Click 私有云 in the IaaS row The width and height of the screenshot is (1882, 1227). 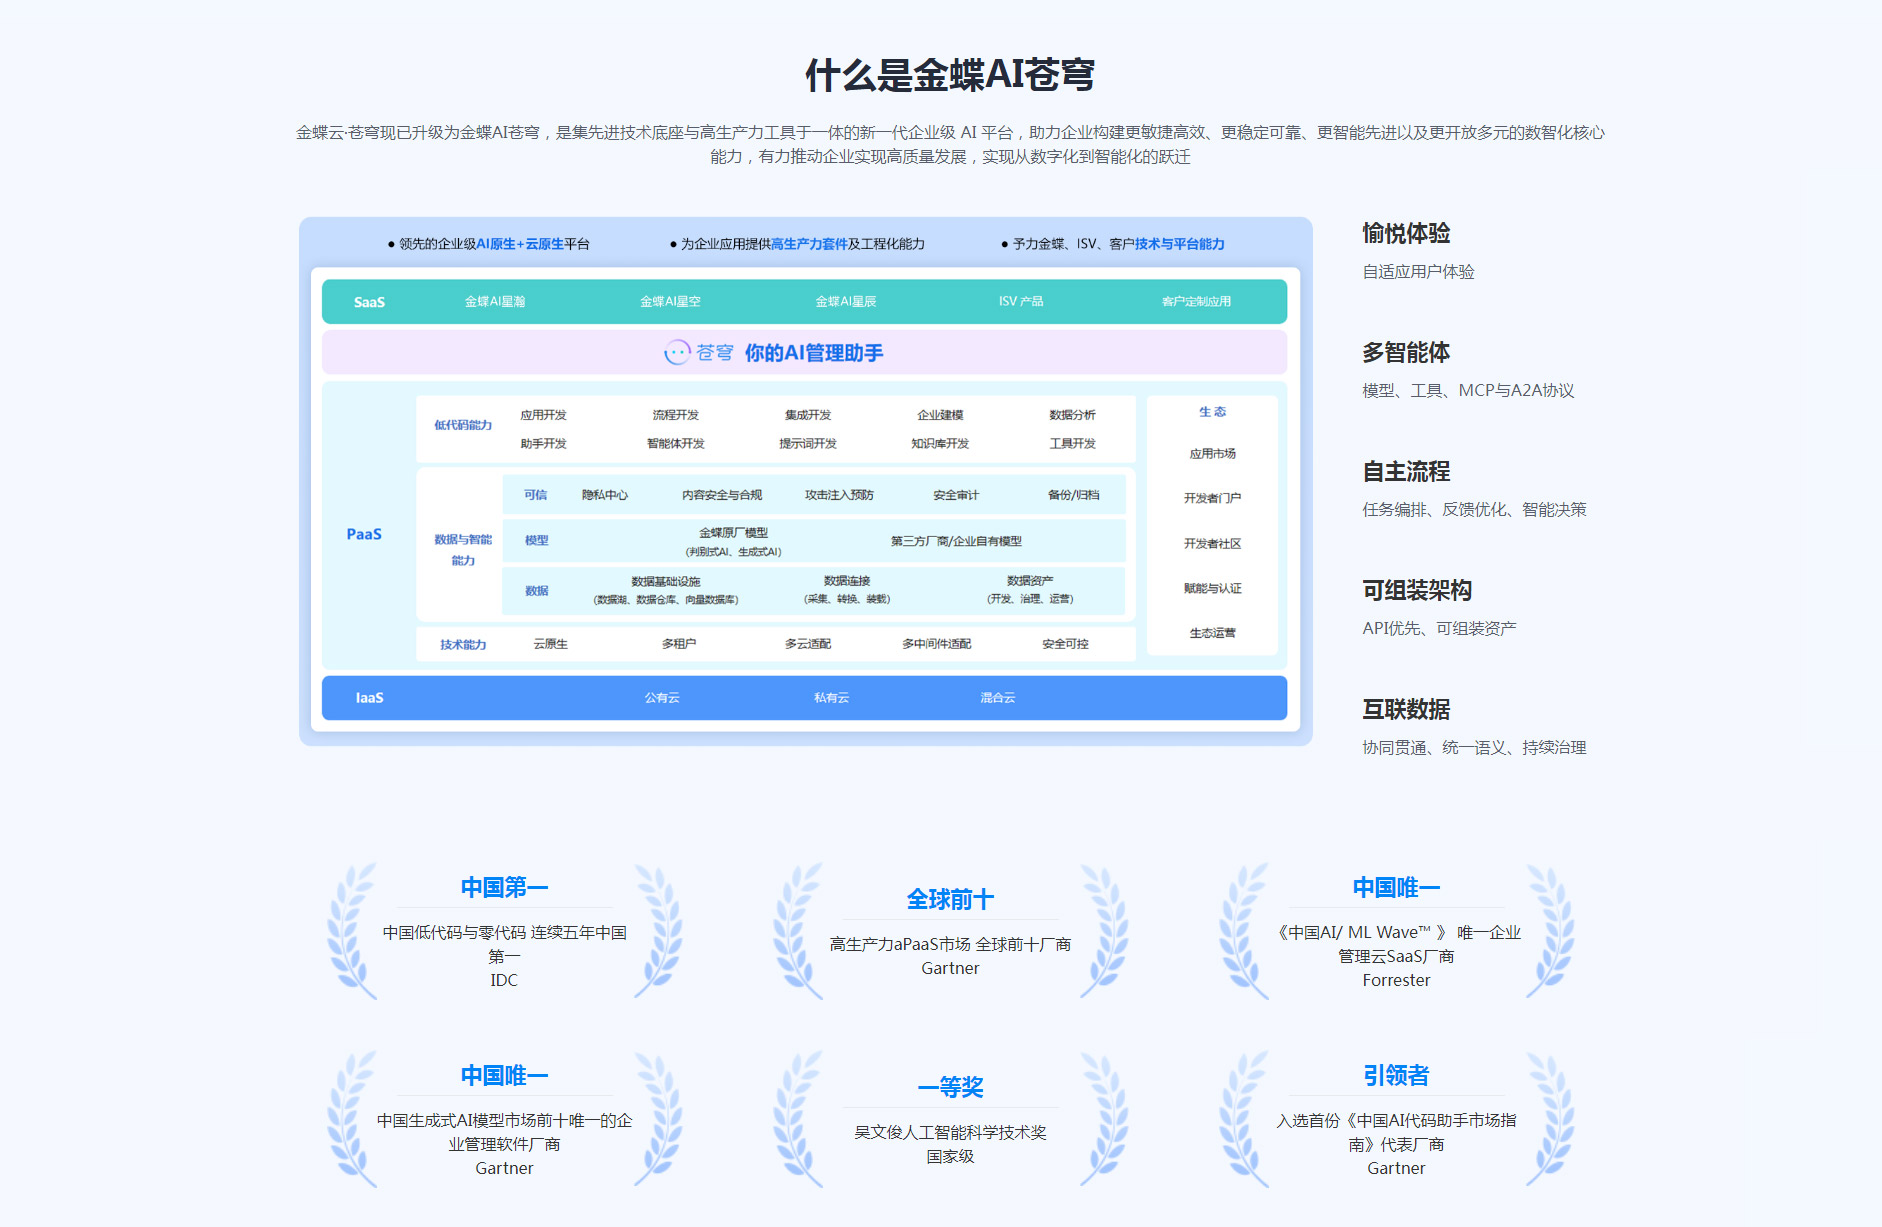[831, 698]
